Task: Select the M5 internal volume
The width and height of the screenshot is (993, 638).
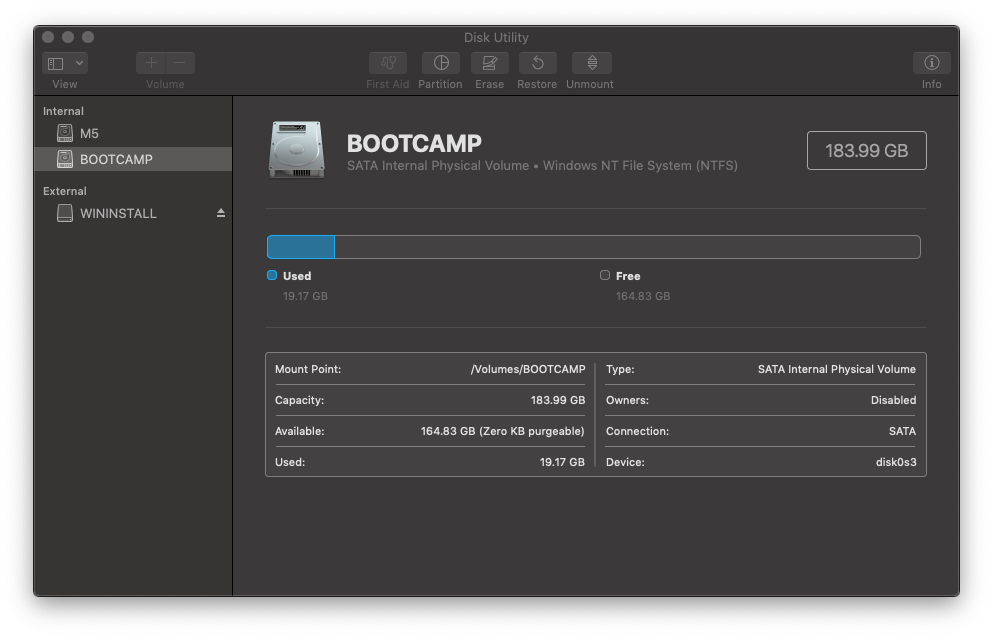Action: pyautogui.click(x=89, y=133)
